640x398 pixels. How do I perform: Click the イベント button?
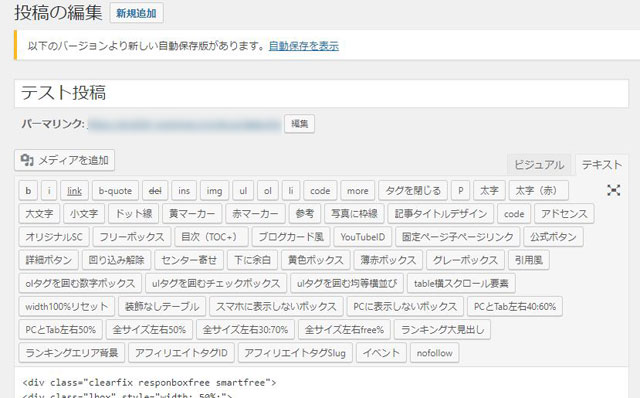point(381,353)
